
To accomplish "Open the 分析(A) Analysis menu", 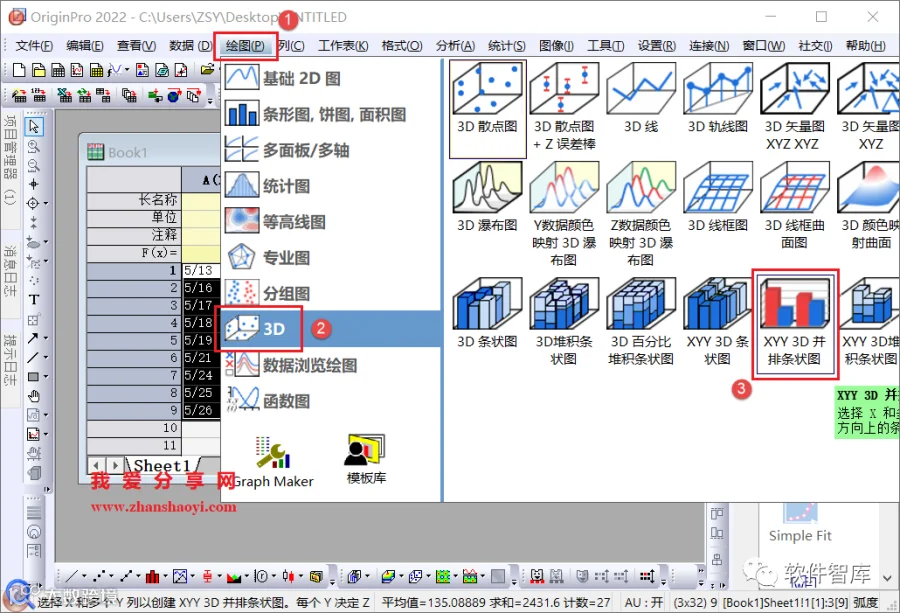I will coord(455,45).
